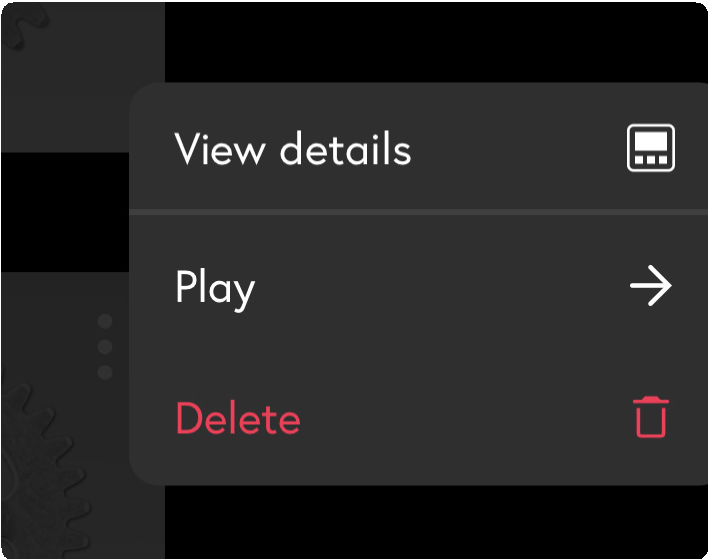Collapse the popup via the three-dot button
The height and width of the screenshot is (559, 708).
pos(105,347)
